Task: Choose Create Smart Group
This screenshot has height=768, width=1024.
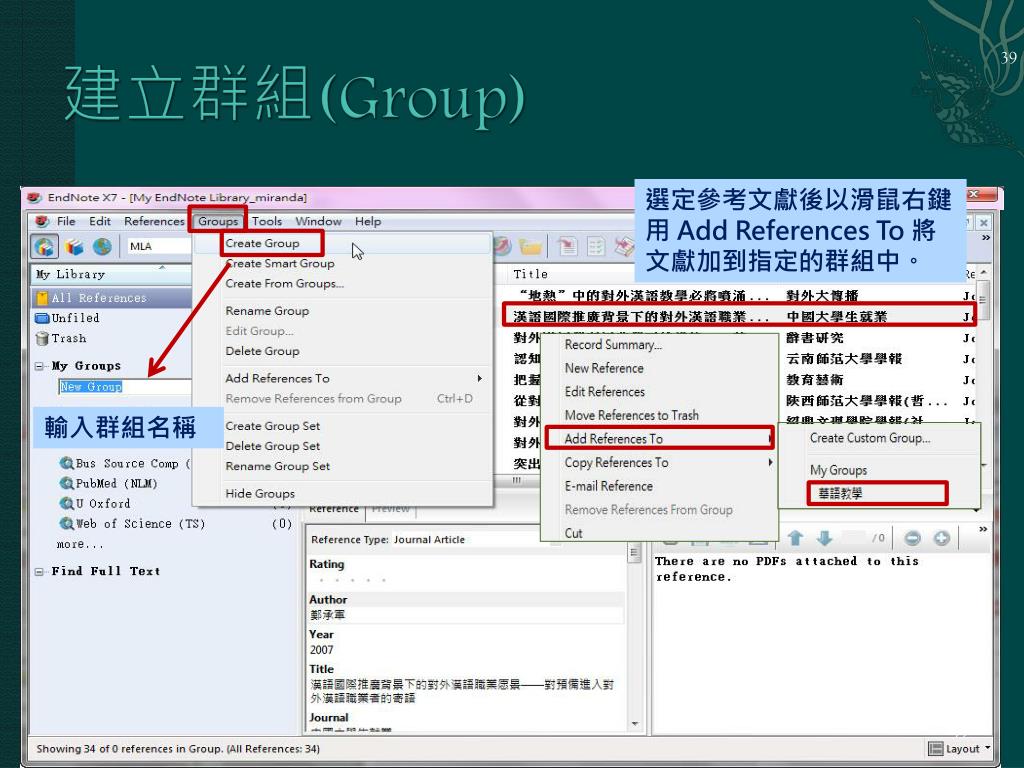Action: click(x=280, y=263)
